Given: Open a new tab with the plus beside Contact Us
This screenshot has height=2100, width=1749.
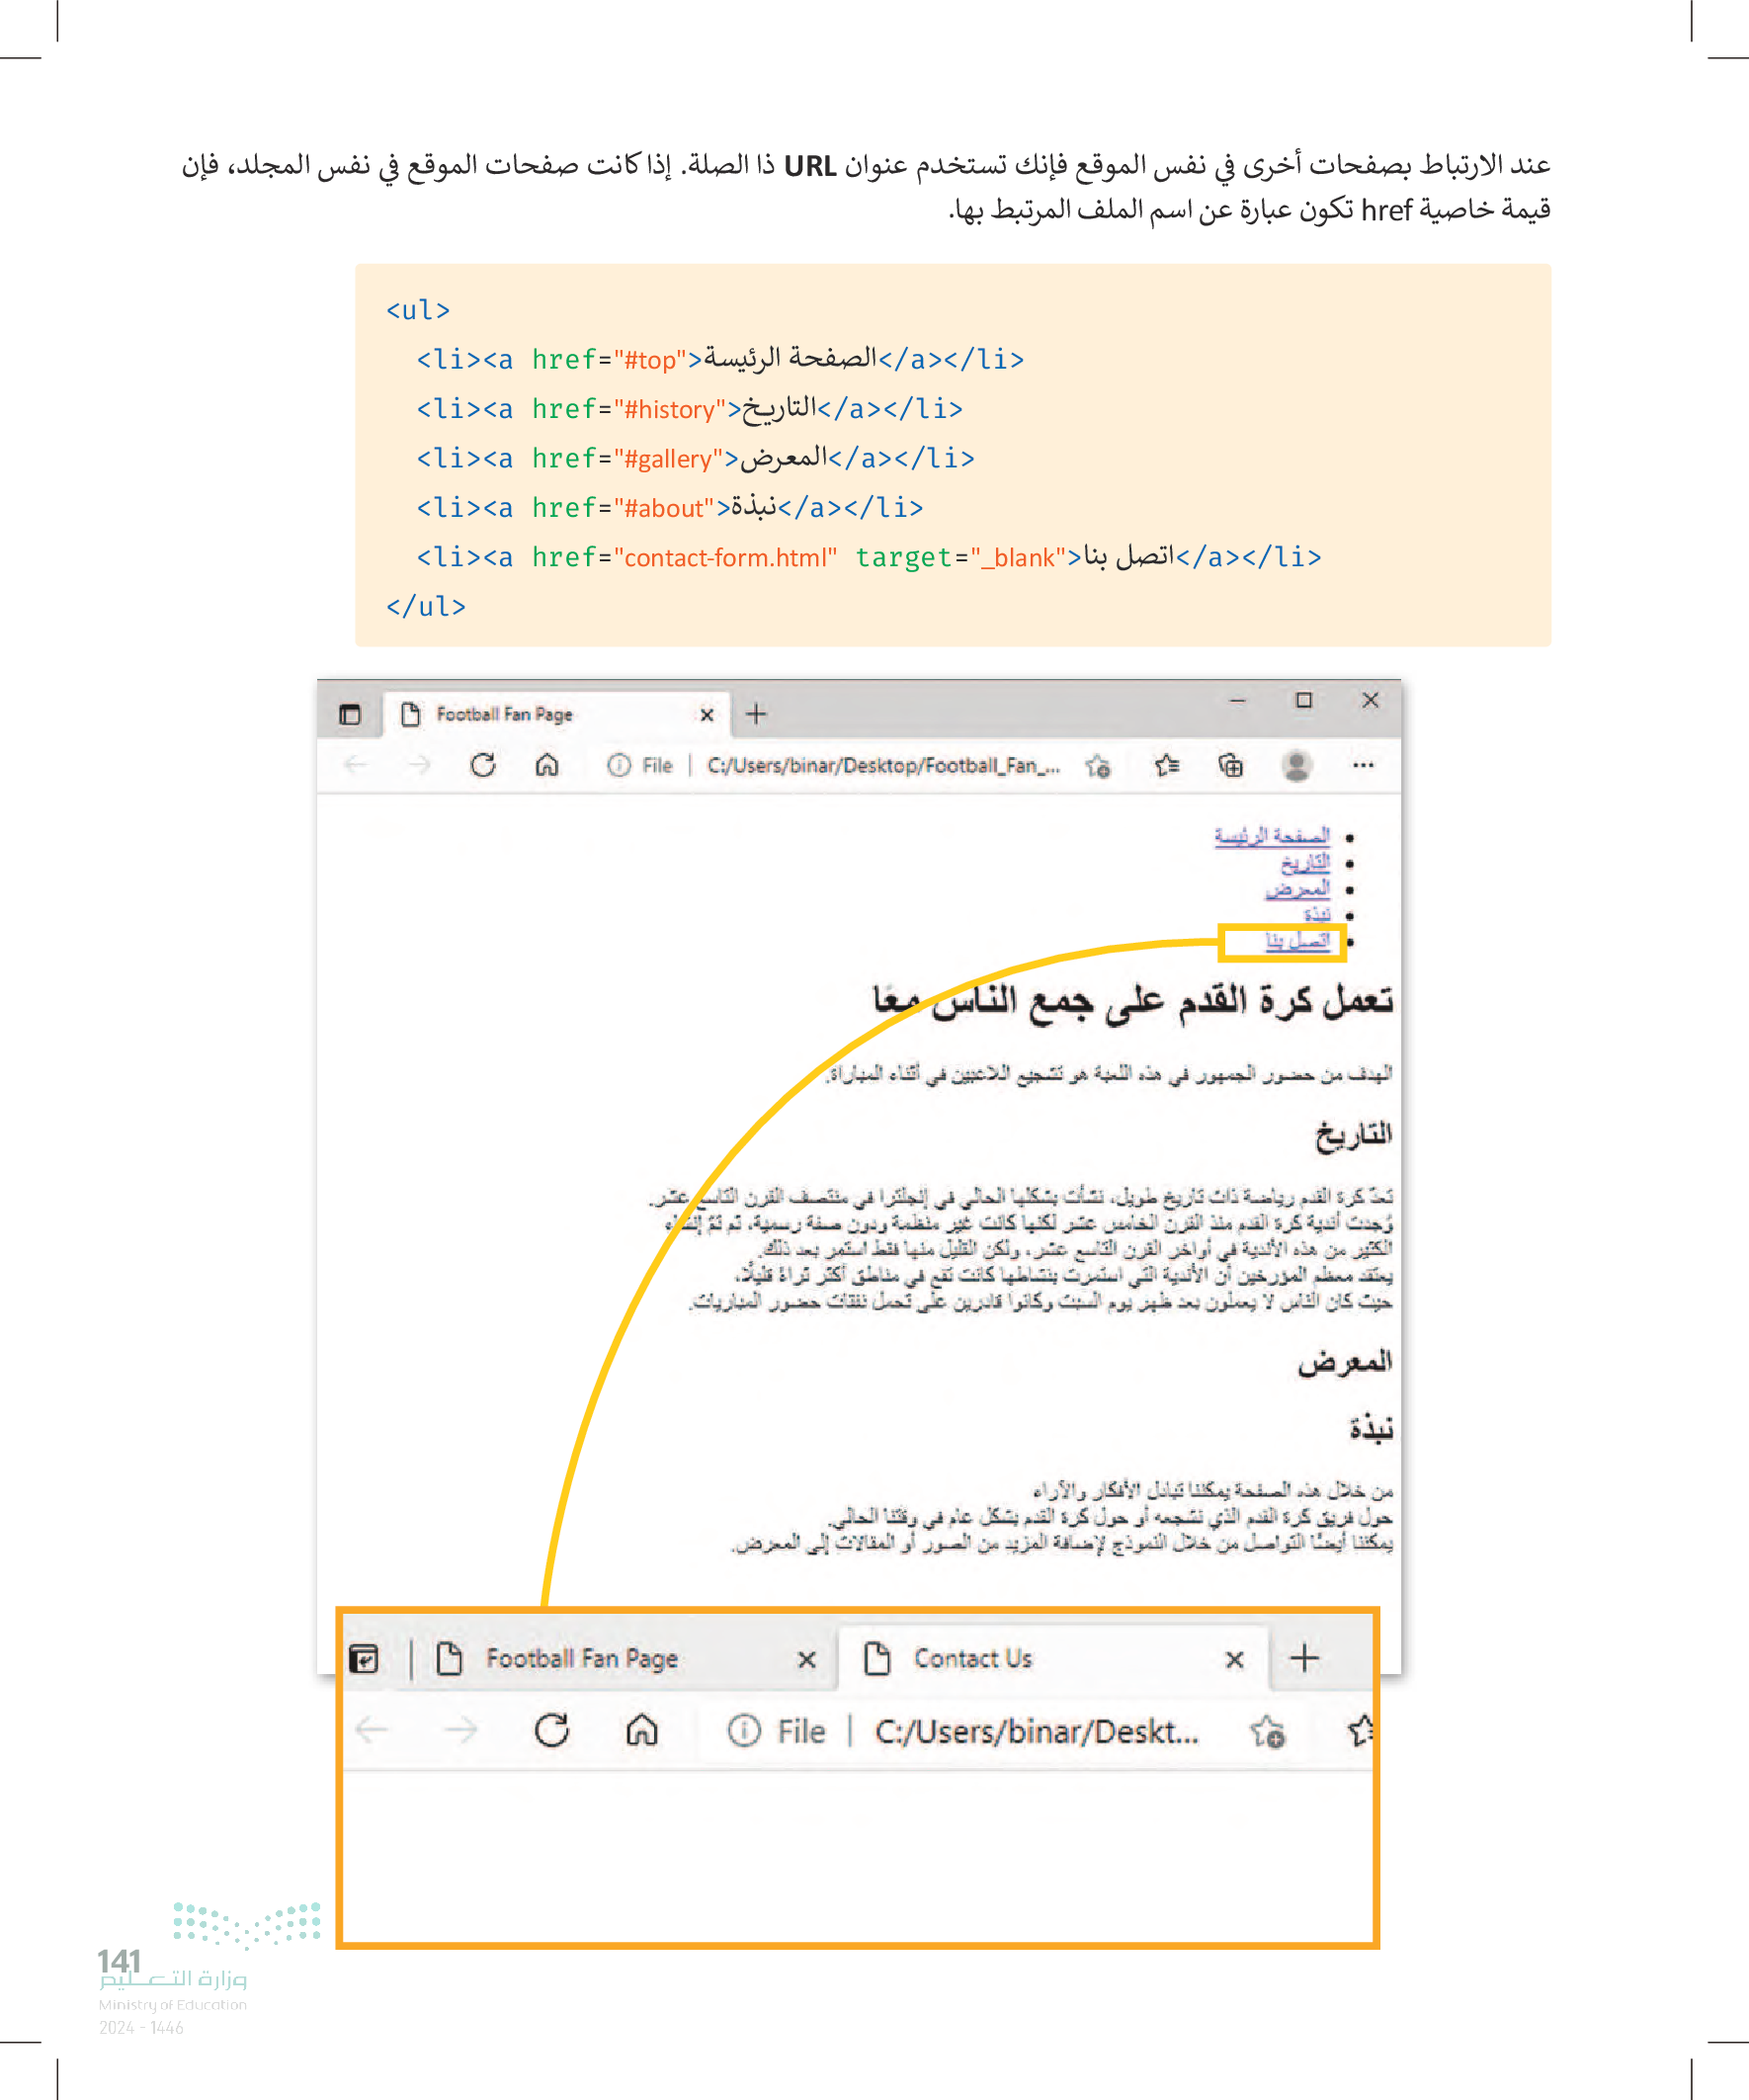Looking at the screenshot, I should tap(1304, 1658).
